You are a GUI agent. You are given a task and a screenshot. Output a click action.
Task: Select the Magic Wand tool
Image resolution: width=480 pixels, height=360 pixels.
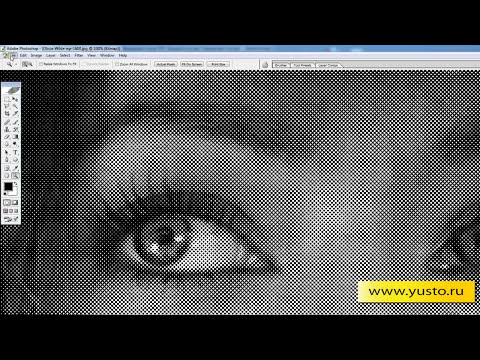(15, 106)
